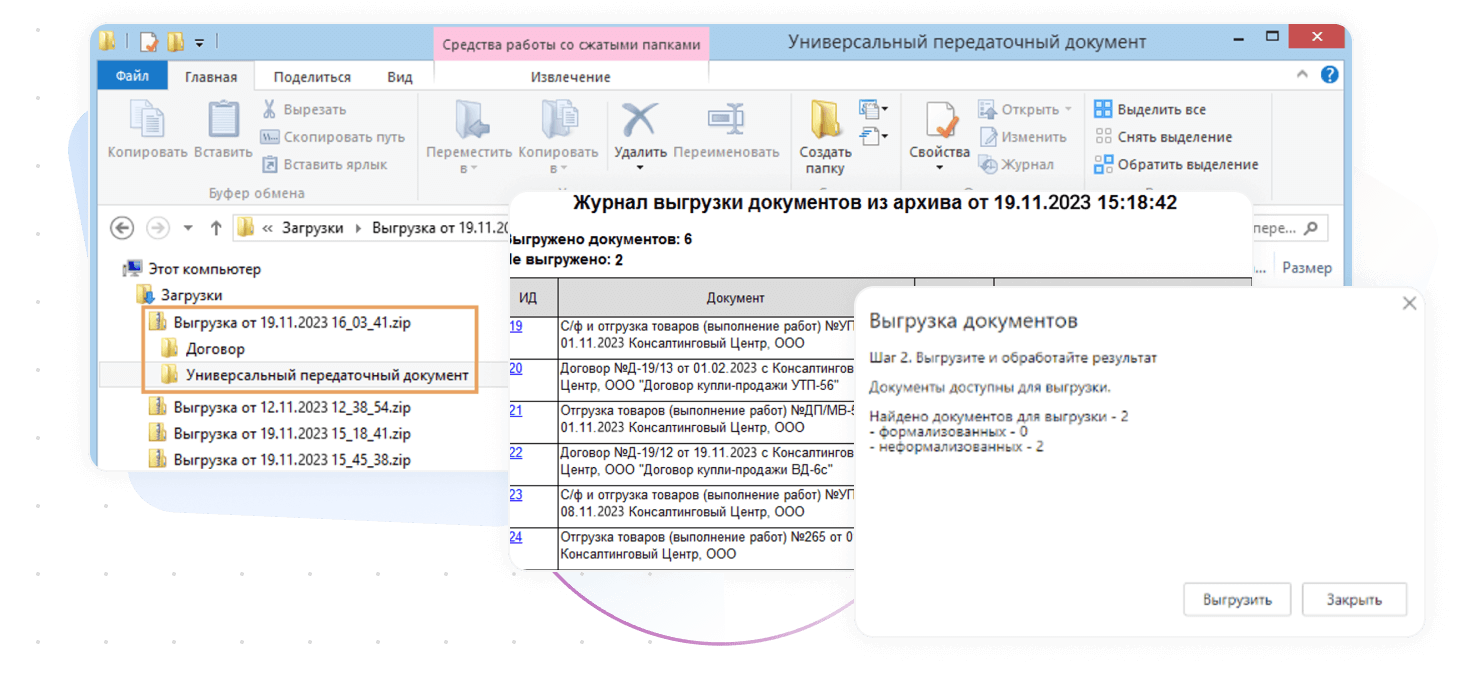1480x680 pixels.
Task: Select Выгрузка от 19.11.2023 15_18_41.zip
Action: click(279, 433)
